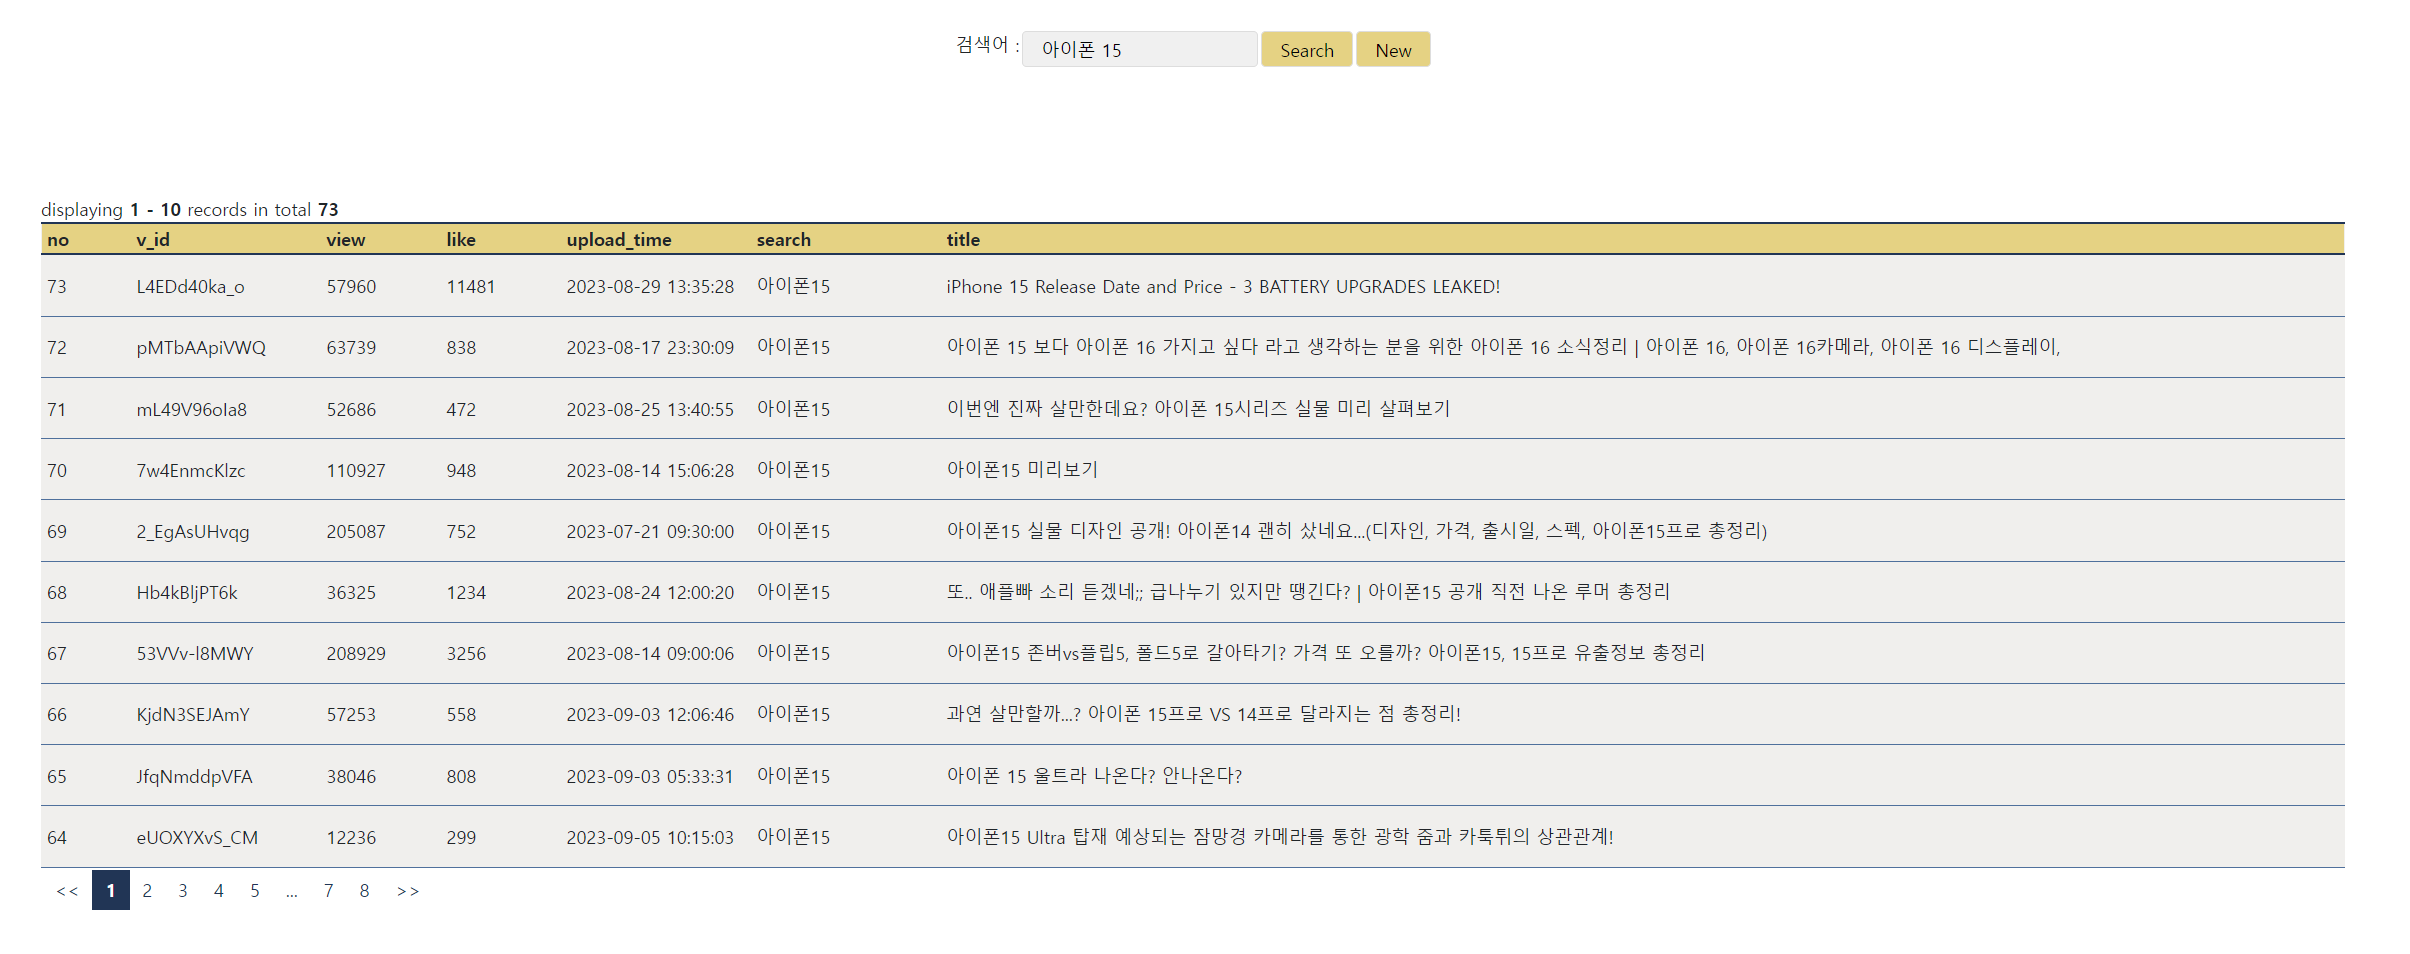
Task: Select video id Hb4kBljPT6k
Action: [187, 593]
